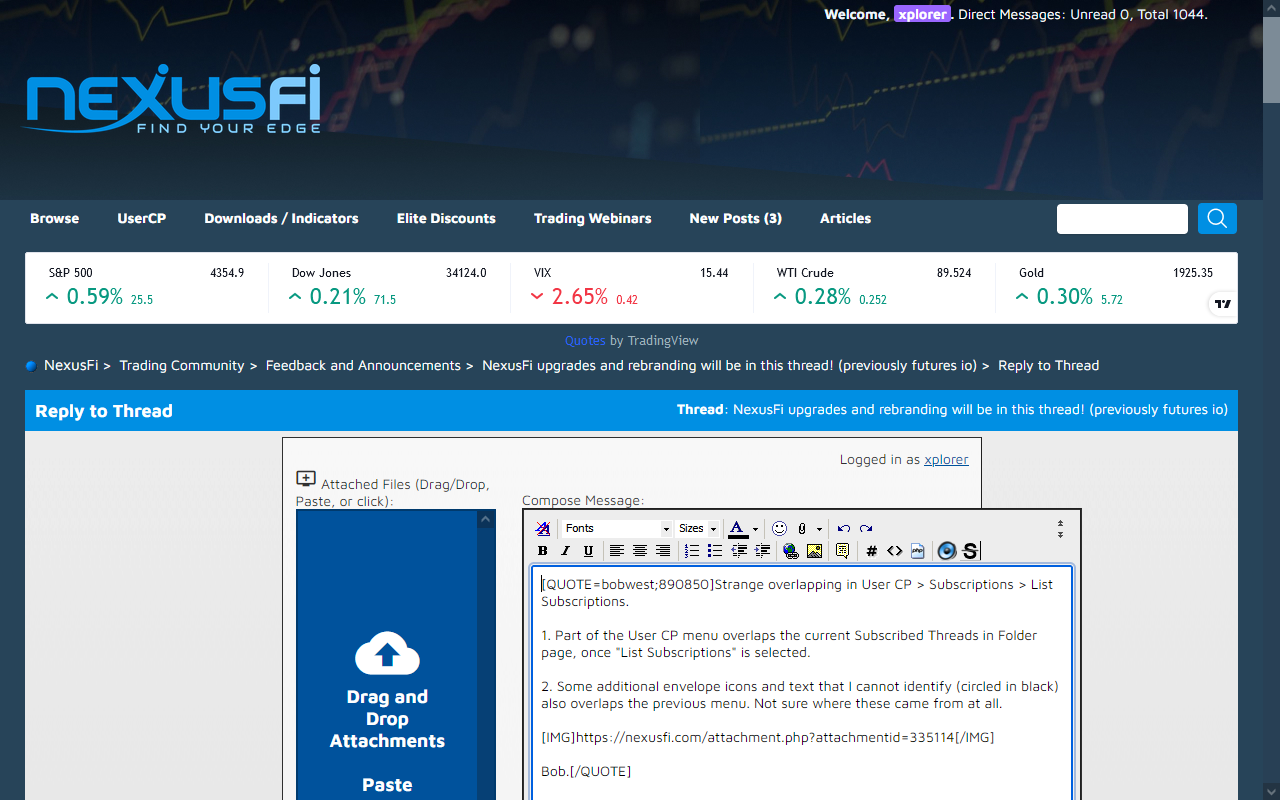This screenshot has height=800, width=1280.
Task: Click the xplorer link beside Logged in as
Action: [946, 459]
